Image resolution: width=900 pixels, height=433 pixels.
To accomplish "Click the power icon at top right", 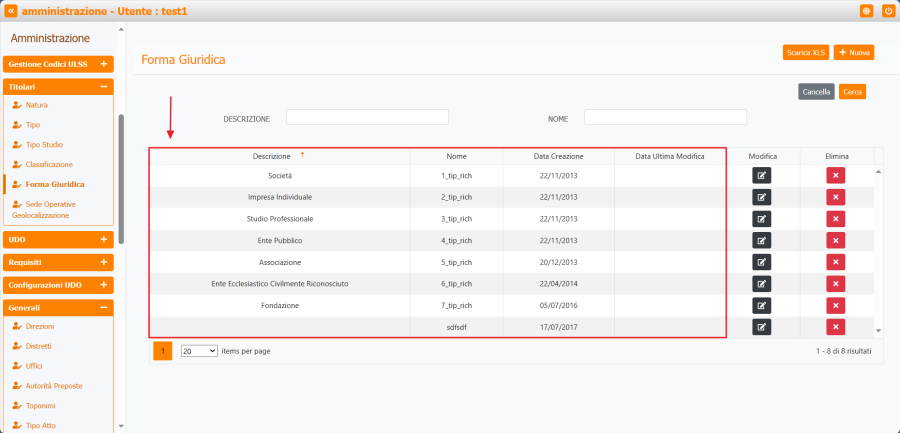I will (887, 10).
